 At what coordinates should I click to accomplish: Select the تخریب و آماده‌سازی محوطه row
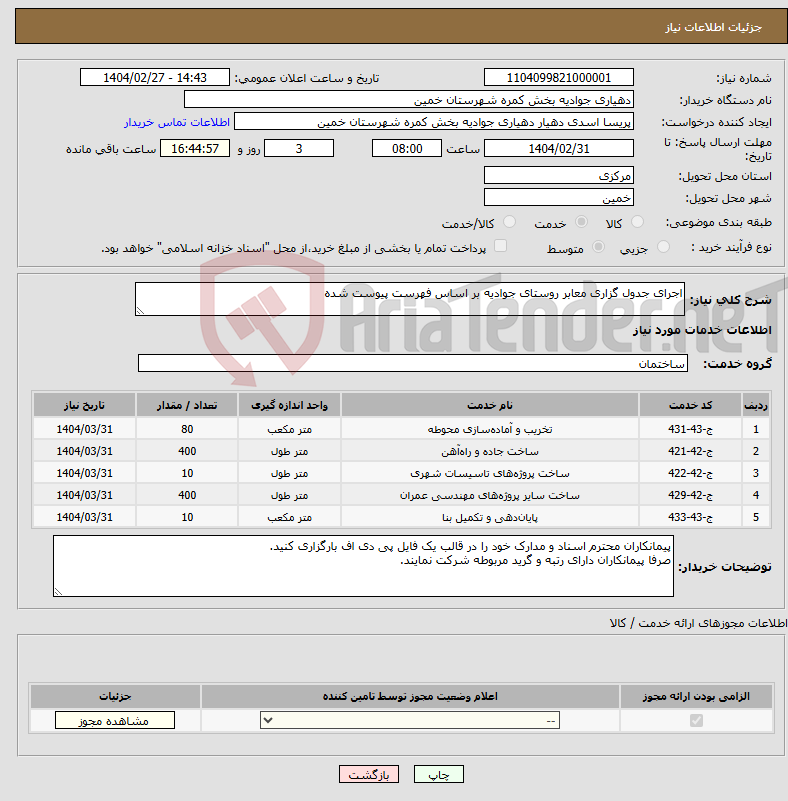point(401,429)
